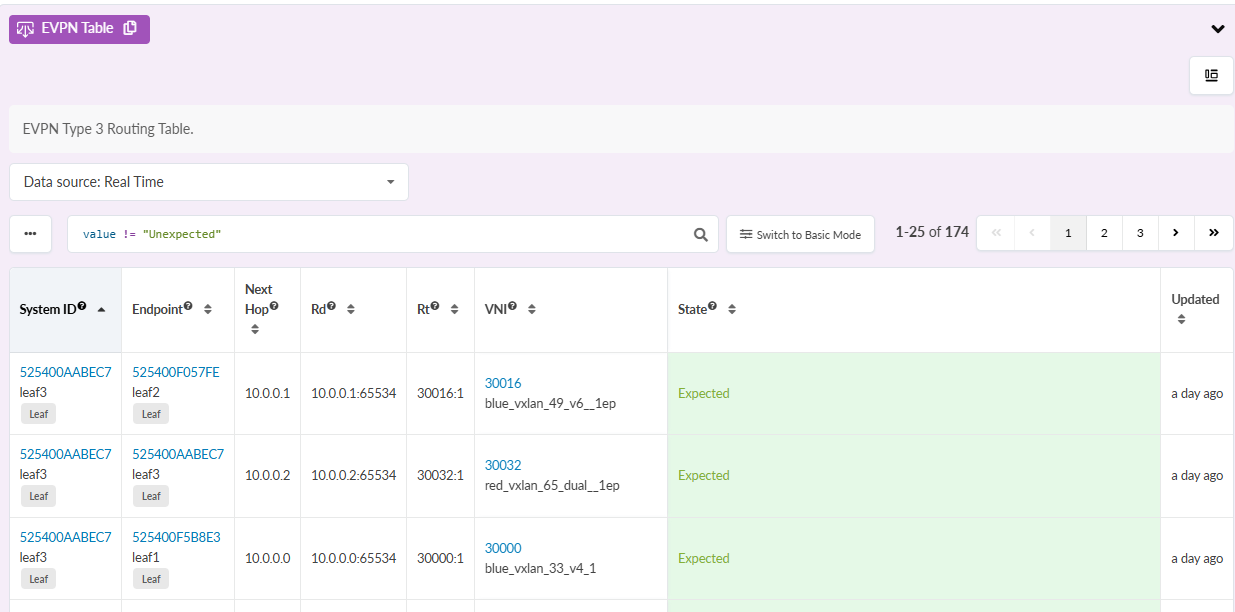The width and height of the screenshot is (1235, 612).
Task: Copy the EVPN Table widget via duplicate icon
Action: (130, 28)
